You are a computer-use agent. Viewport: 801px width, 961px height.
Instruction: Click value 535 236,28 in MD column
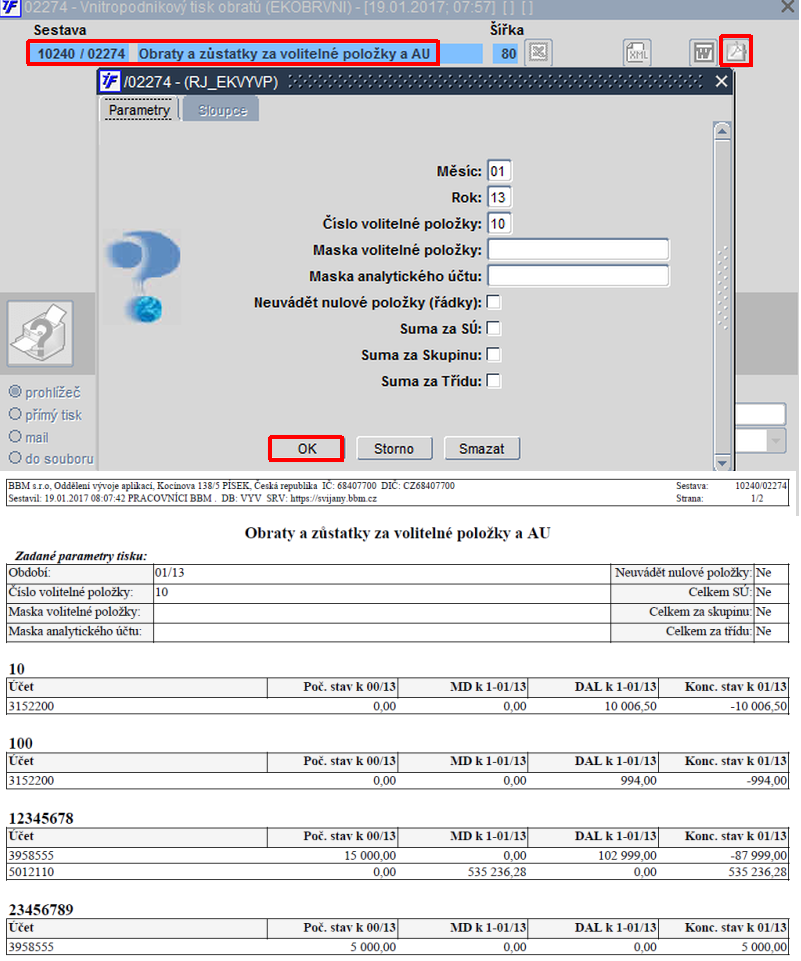(497, 872)
